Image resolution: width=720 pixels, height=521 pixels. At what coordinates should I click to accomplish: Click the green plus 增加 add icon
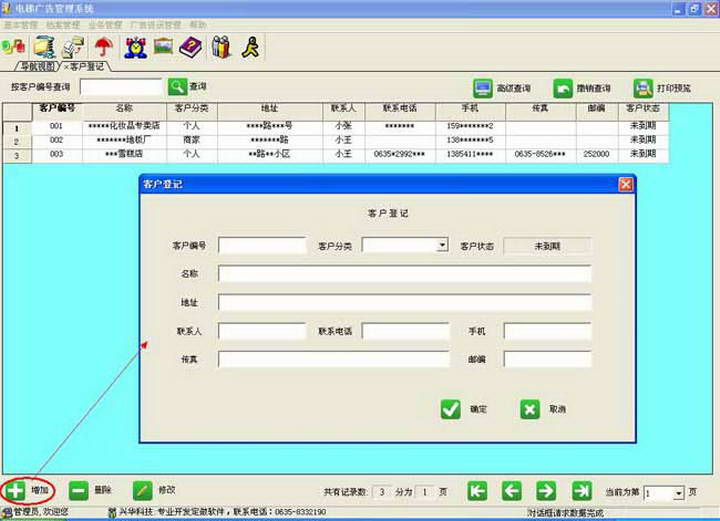pyautogui.click(x=15, y=491)
